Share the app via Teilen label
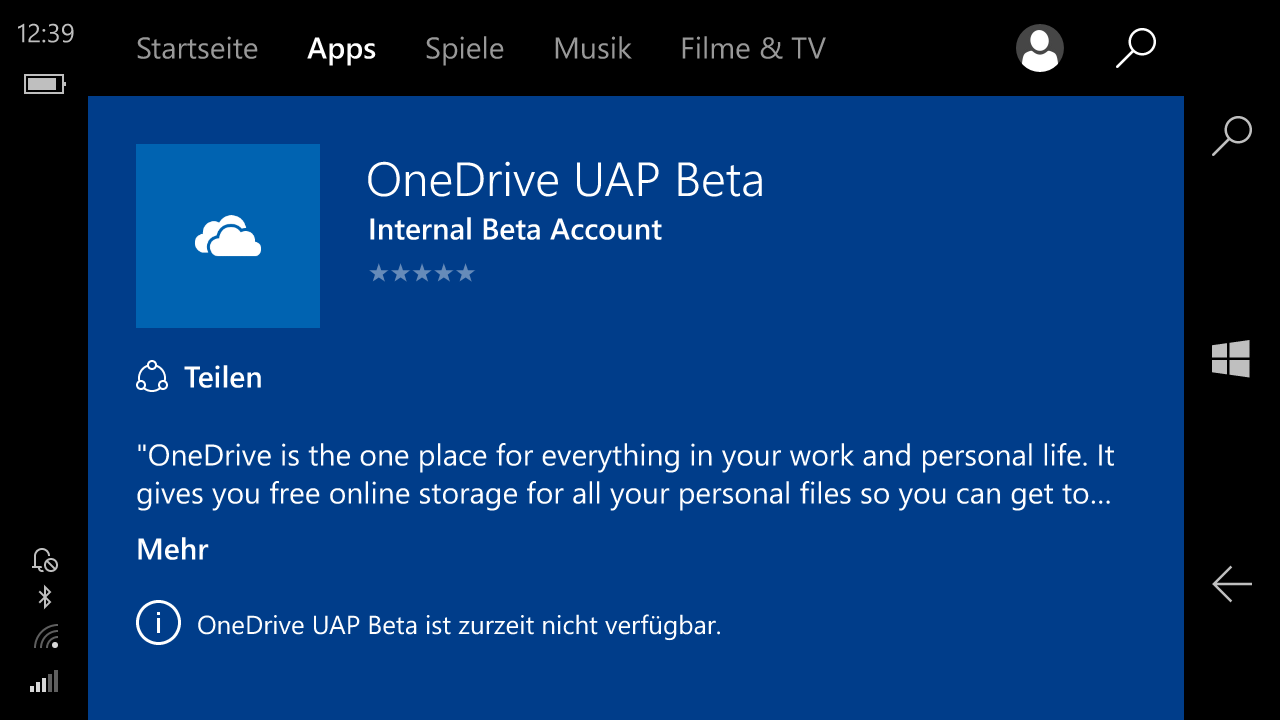Screen dimensions: 1280x720 click(223, 377)
